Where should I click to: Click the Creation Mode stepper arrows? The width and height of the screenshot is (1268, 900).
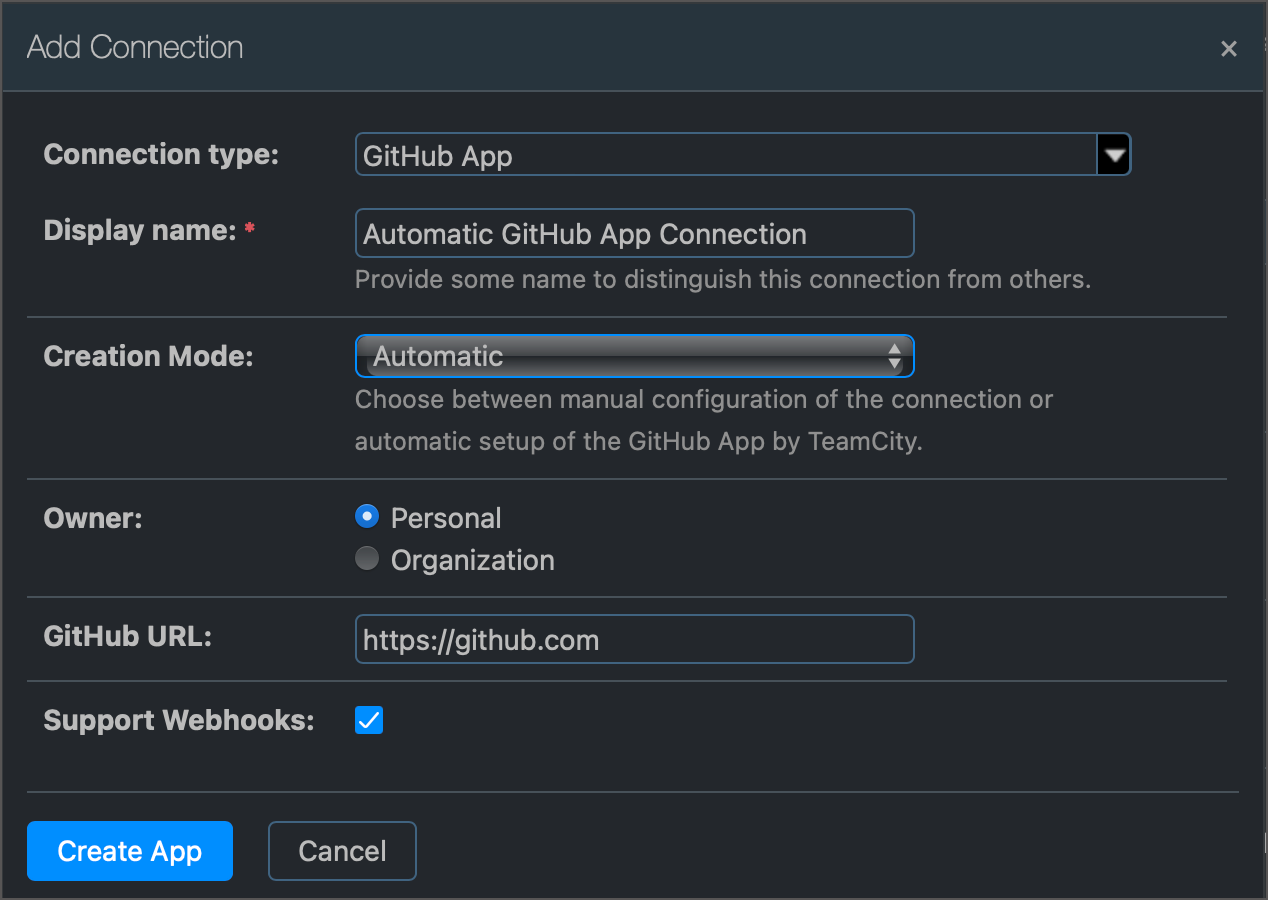pos(895,356)
